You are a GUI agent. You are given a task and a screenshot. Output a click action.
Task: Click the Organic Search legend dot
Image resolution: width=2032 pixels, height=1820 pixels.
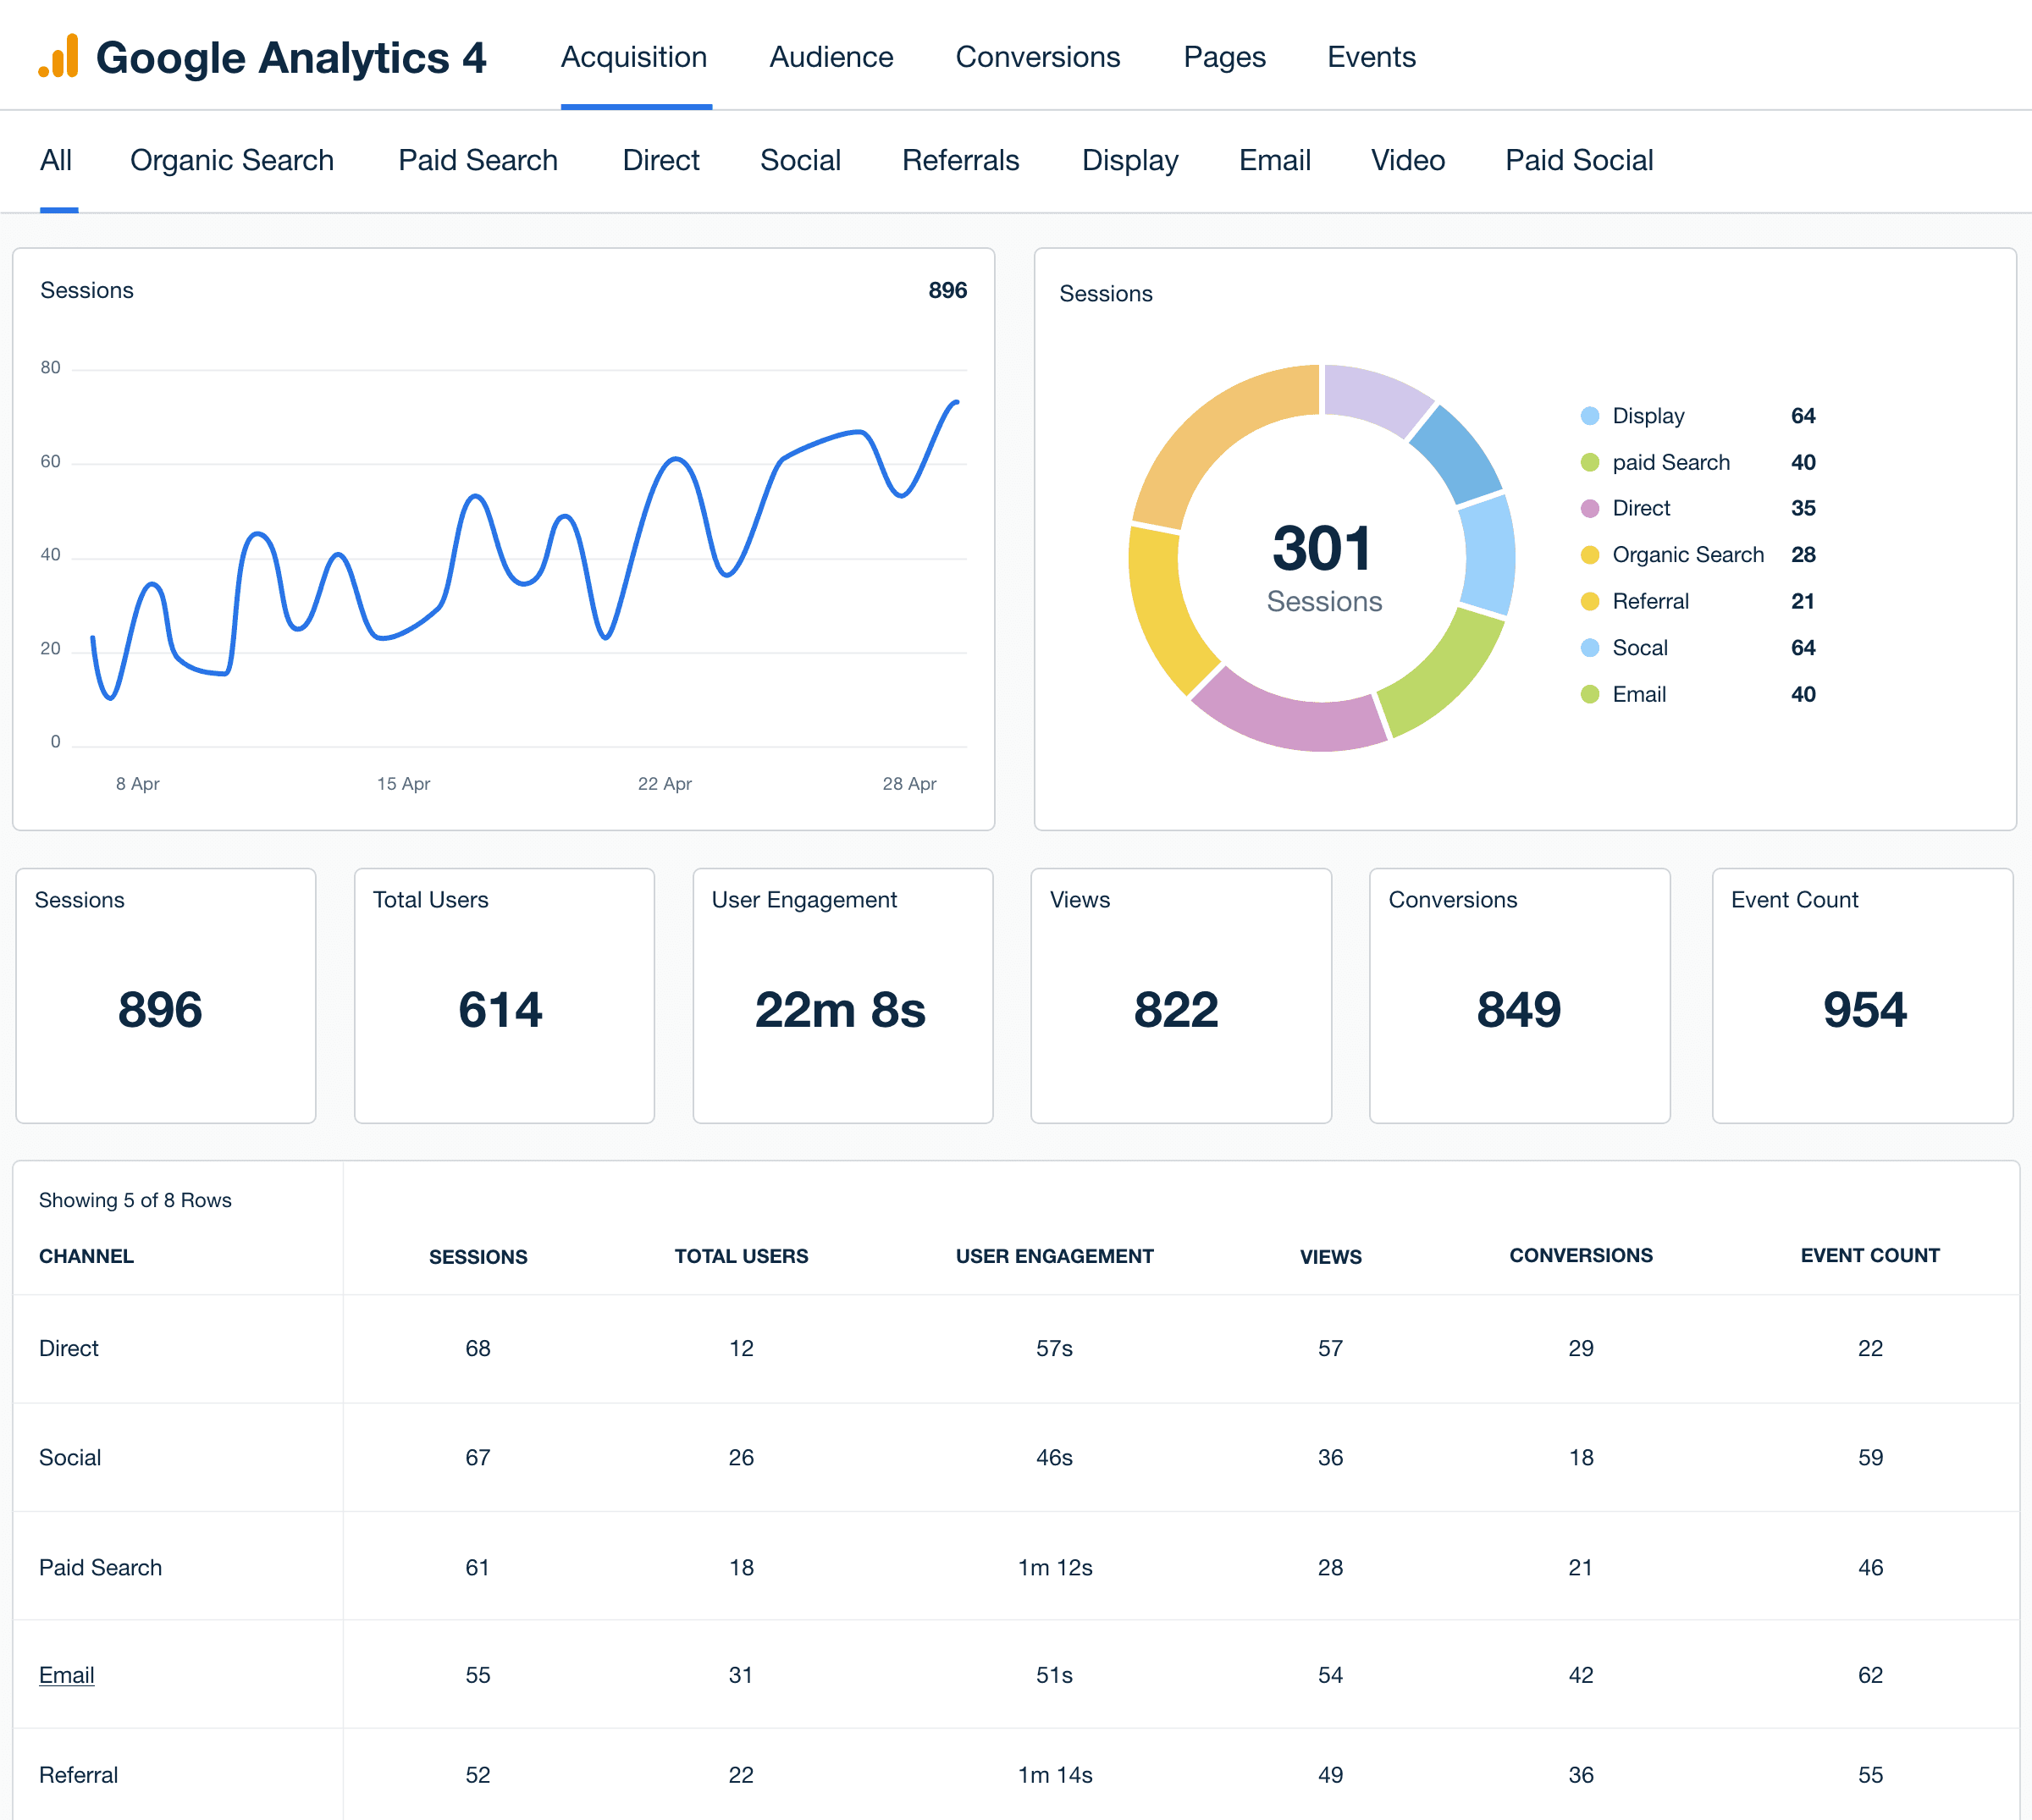[x=1589, y=554]
